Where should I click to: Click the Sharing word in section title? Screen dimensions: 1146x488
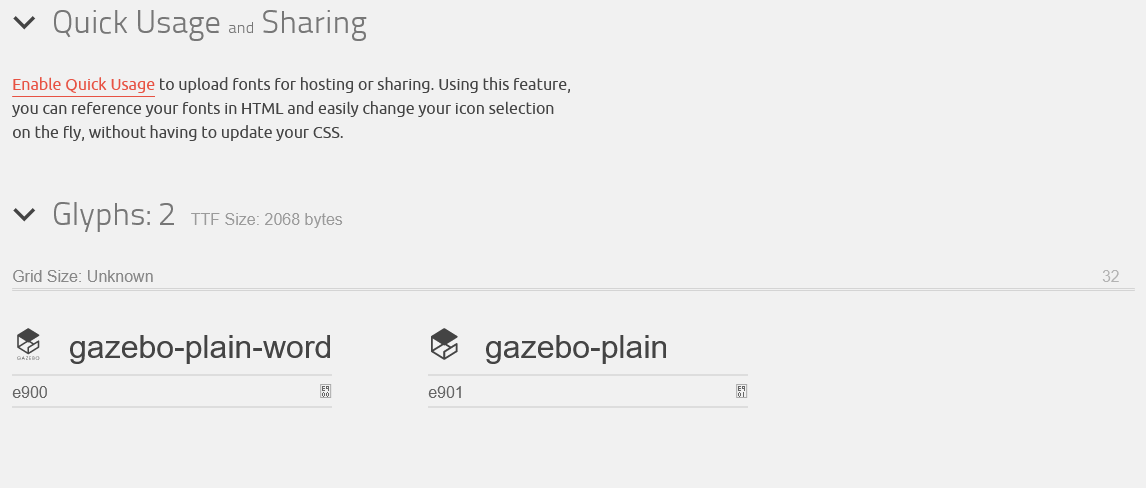coord(314,22)
